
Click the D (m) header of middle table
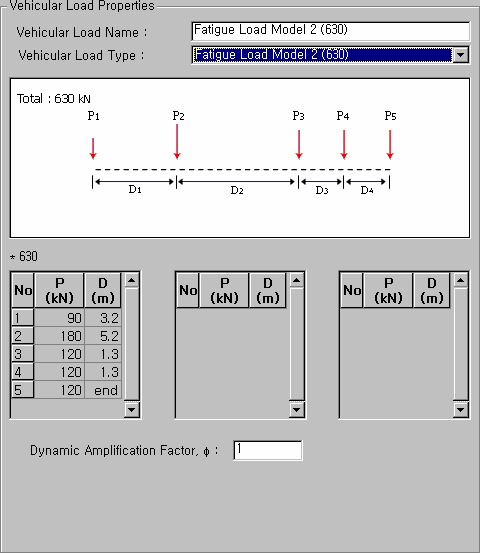(268, 290)
